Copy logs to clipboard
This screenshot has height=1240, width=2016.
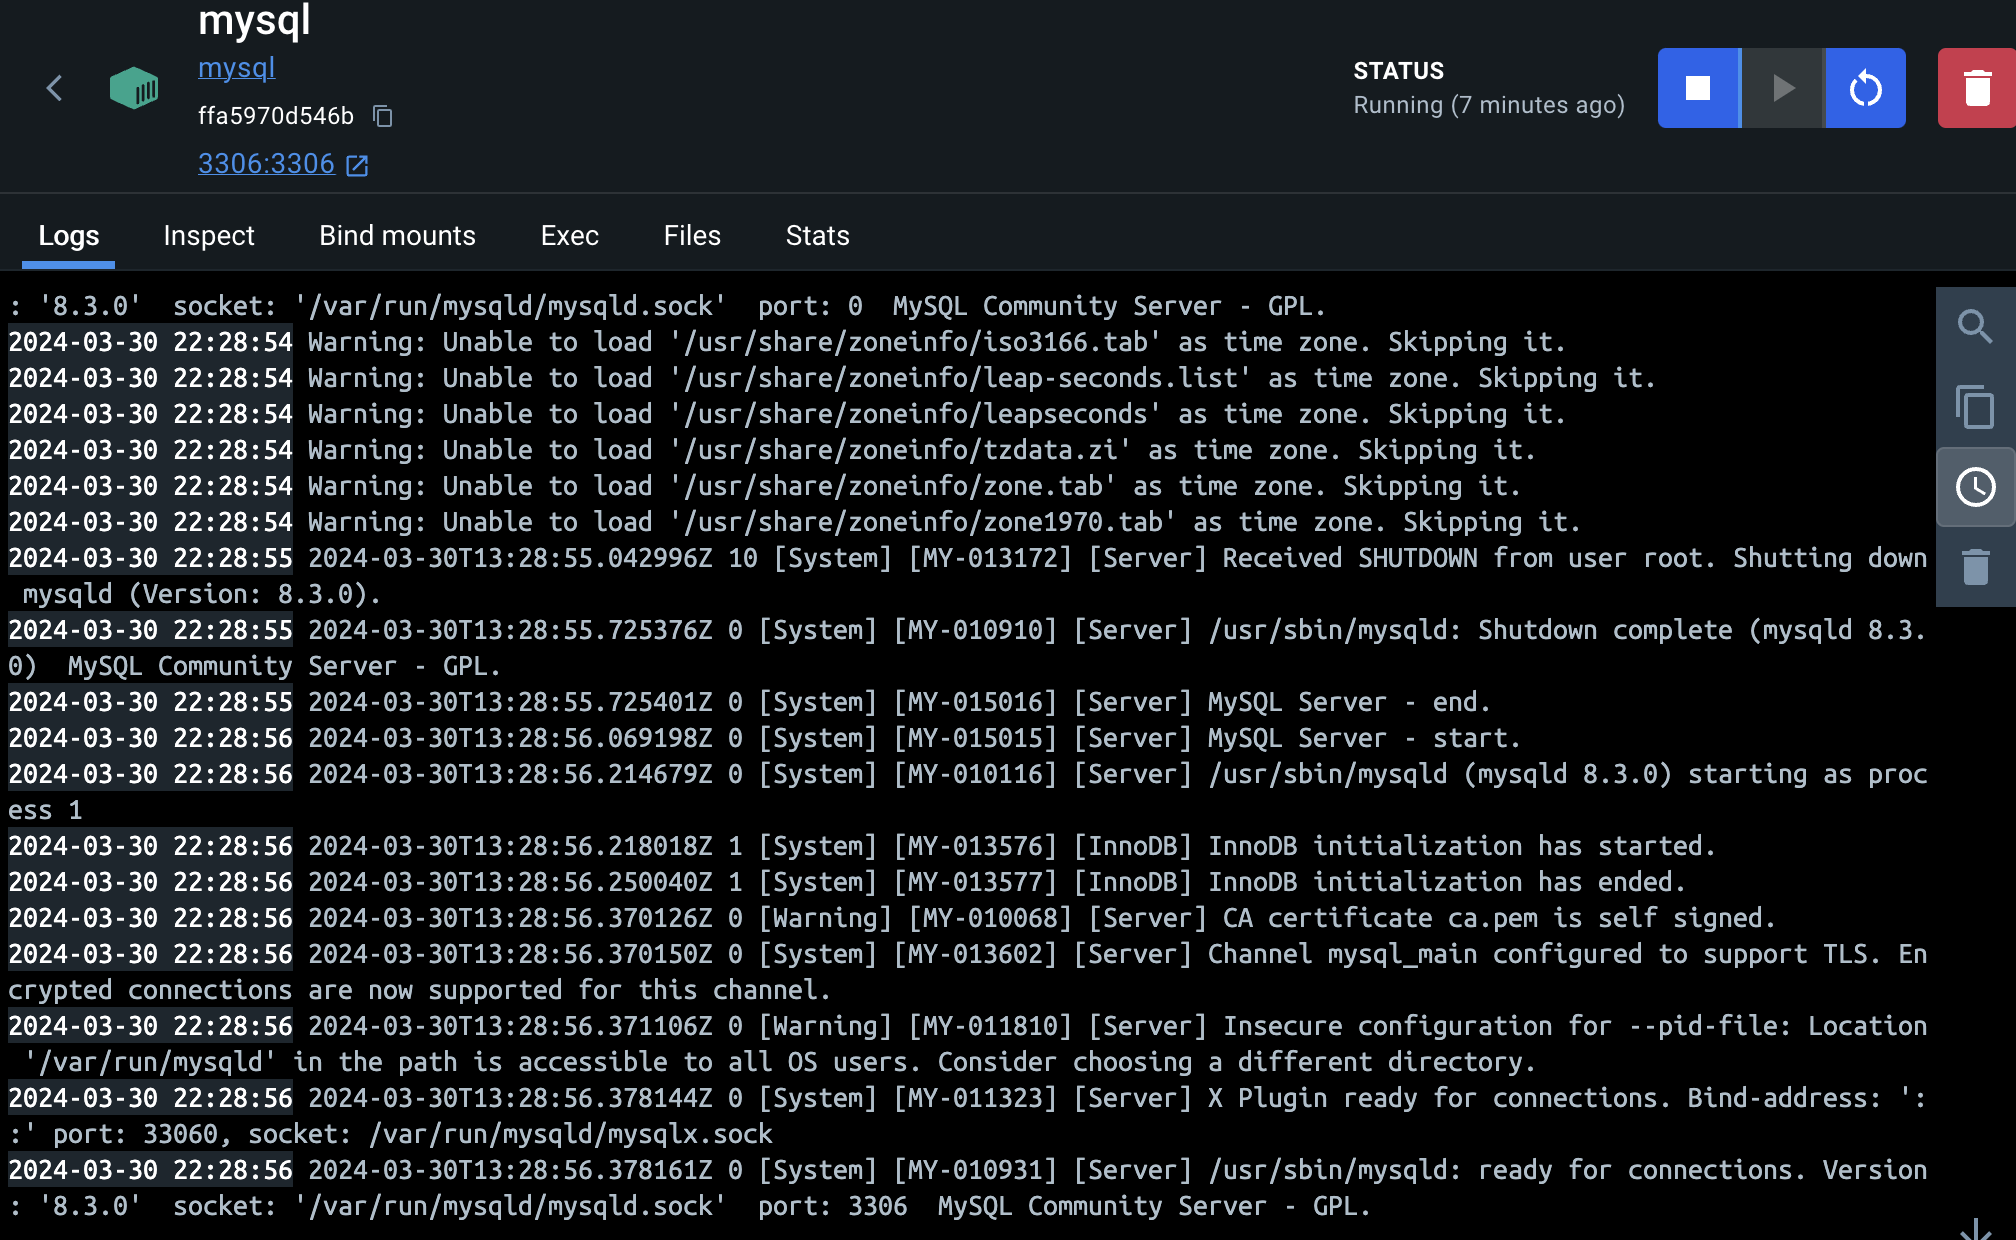1975,407
